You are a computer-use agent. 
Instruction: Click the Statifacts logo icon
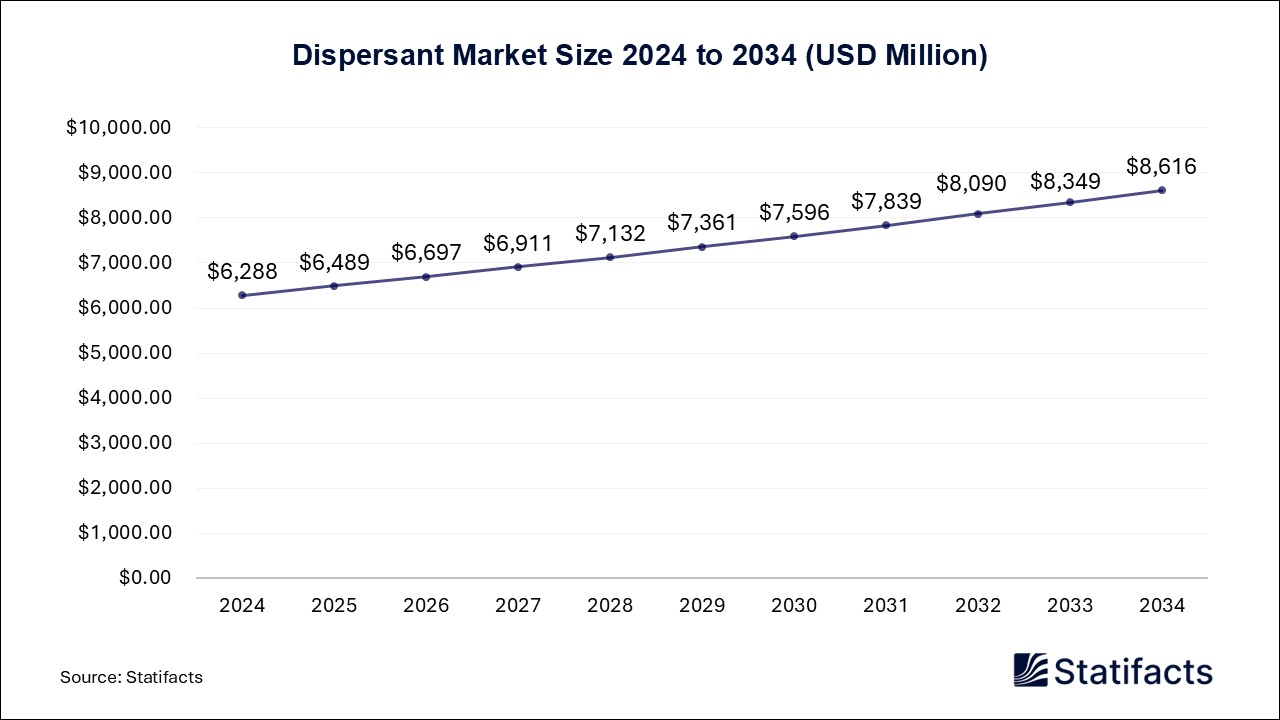click(1030, 670)
